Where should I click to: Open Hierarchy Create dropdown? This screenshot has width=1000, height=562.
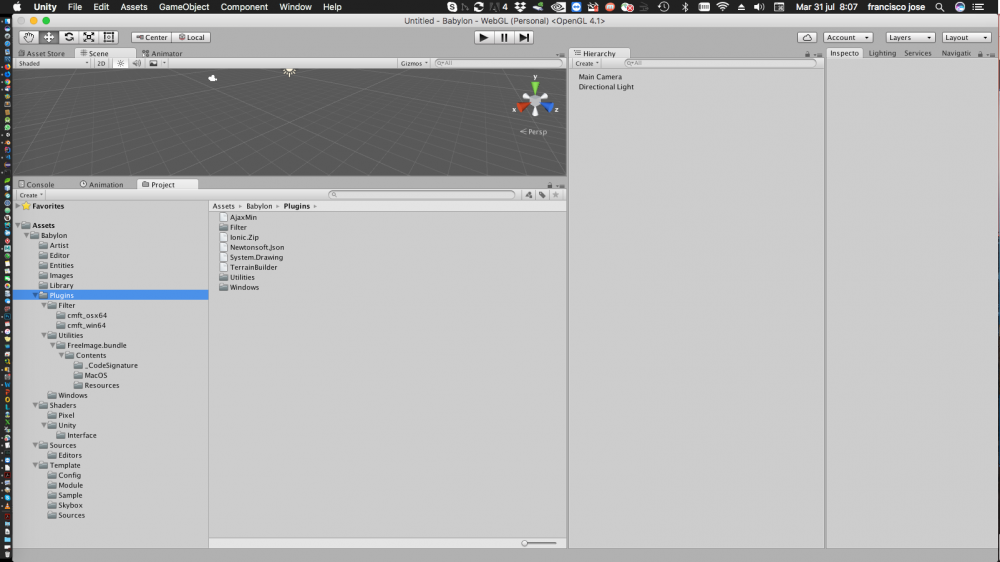[587, 63]
